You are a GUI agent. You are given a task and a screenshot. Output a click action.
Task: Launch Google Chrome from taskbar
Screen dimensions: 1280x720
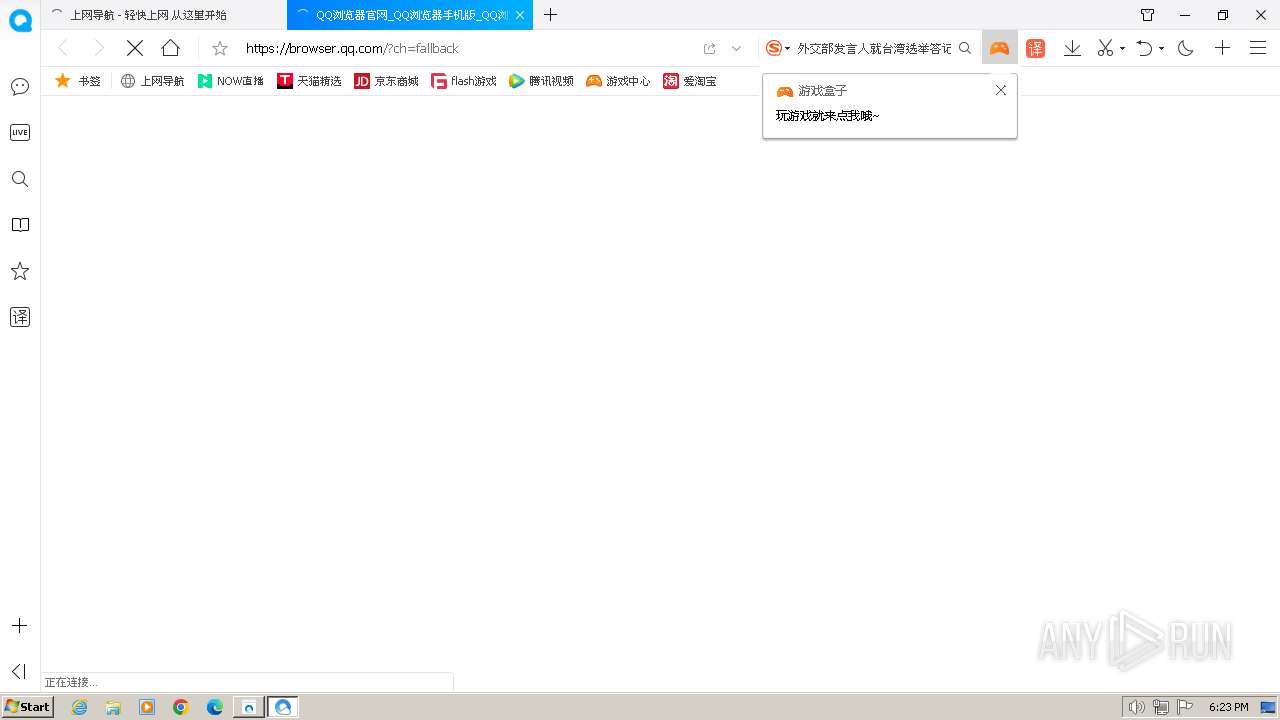[181, 707]
